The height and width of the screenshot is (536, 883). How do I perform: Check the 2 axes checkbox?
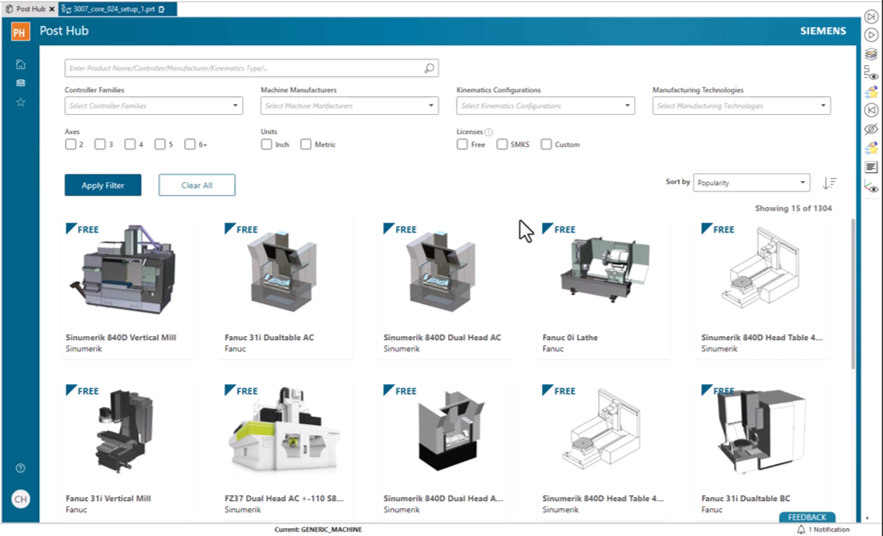70,145
